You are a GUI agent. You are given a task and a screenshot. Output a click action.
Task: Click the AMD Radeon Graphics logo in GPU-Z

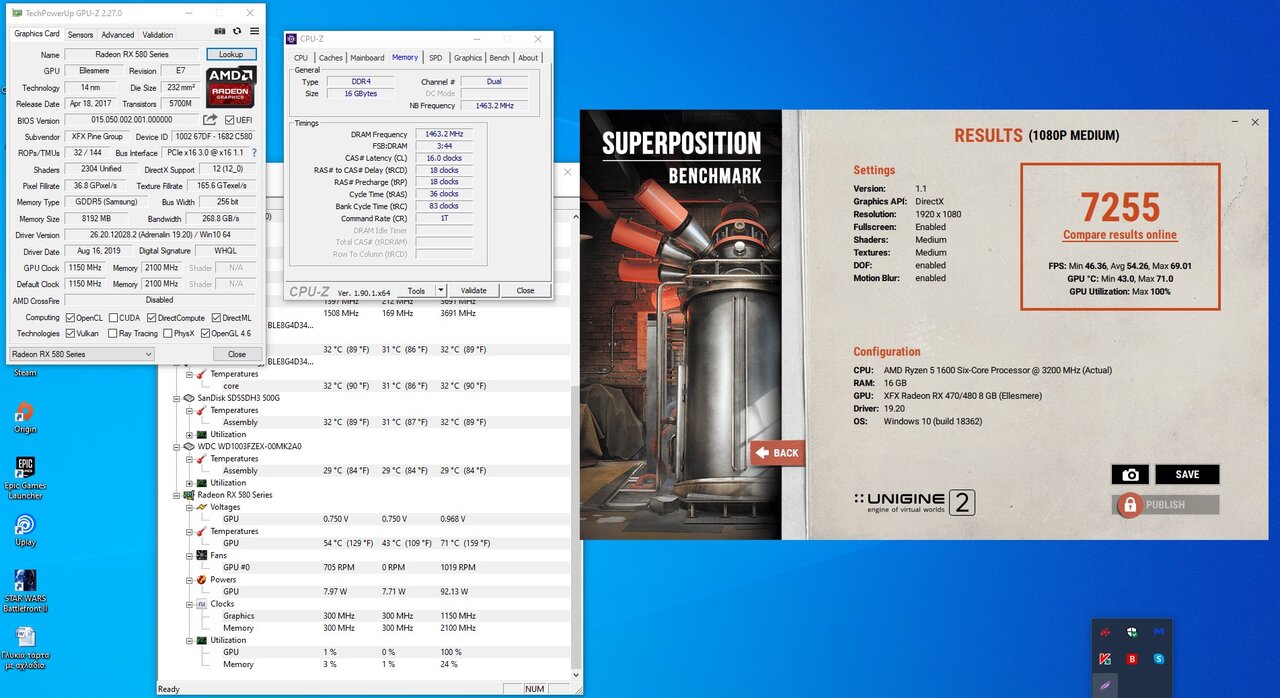point(231,87)
